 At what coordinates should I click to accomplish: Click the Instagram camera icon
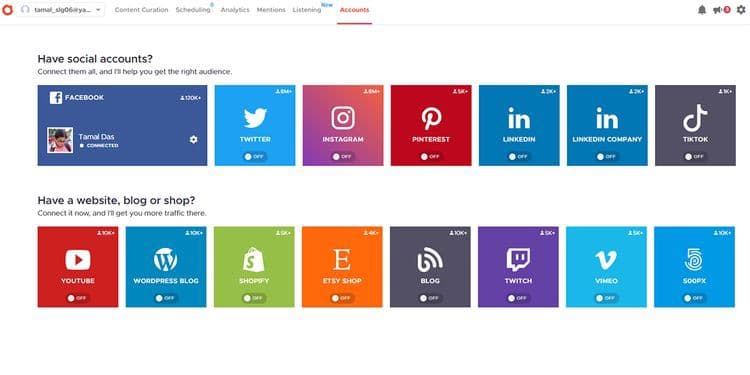click(x=343, y=118)
